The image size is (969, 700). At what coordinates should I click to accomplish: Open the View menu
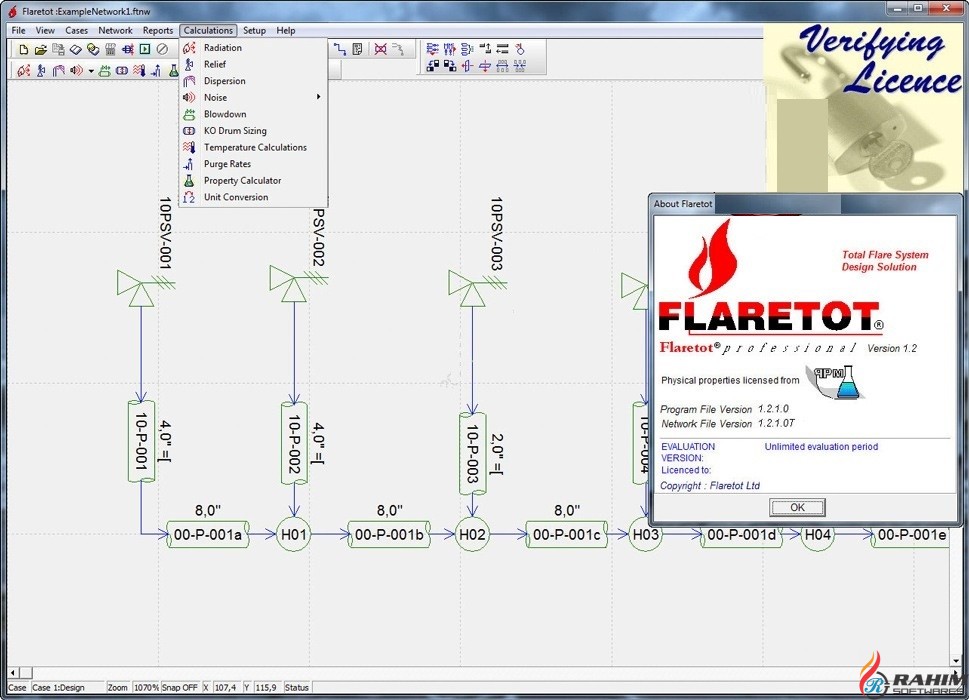45,30
